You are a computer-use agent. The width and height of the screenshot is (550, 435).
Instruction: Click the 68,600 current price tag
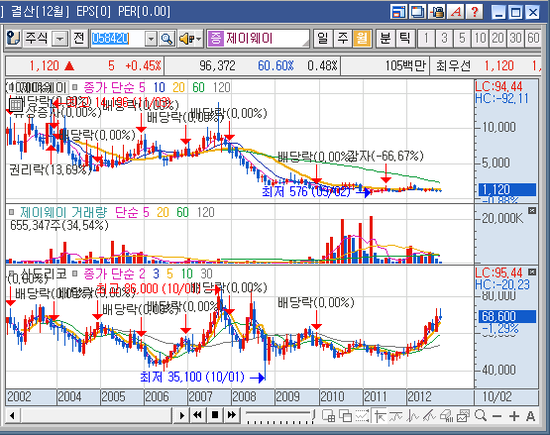click(507, 316)
